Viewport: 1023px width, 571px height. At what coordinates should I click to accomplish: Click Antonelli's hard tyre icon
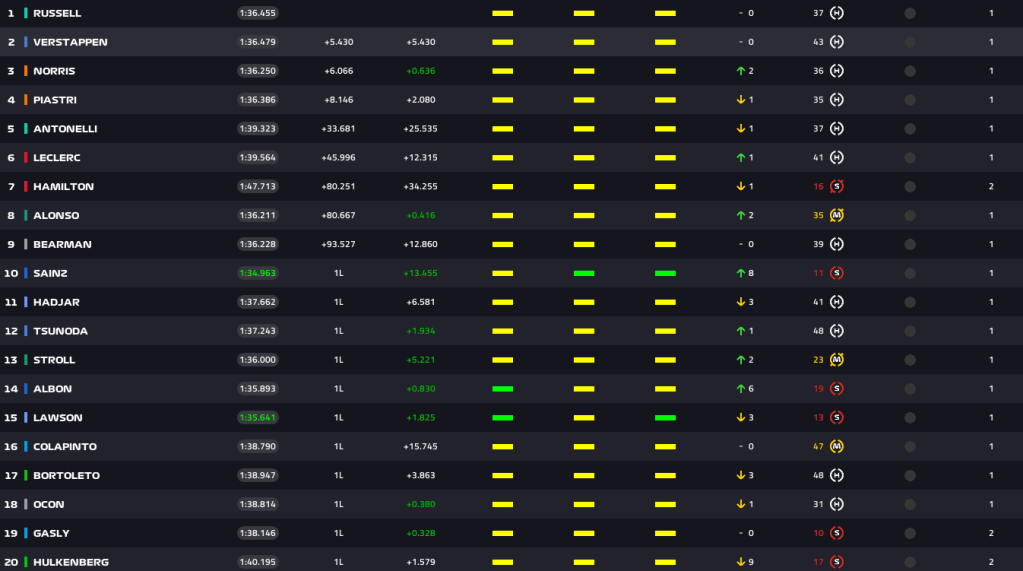[x=836, y=129]
